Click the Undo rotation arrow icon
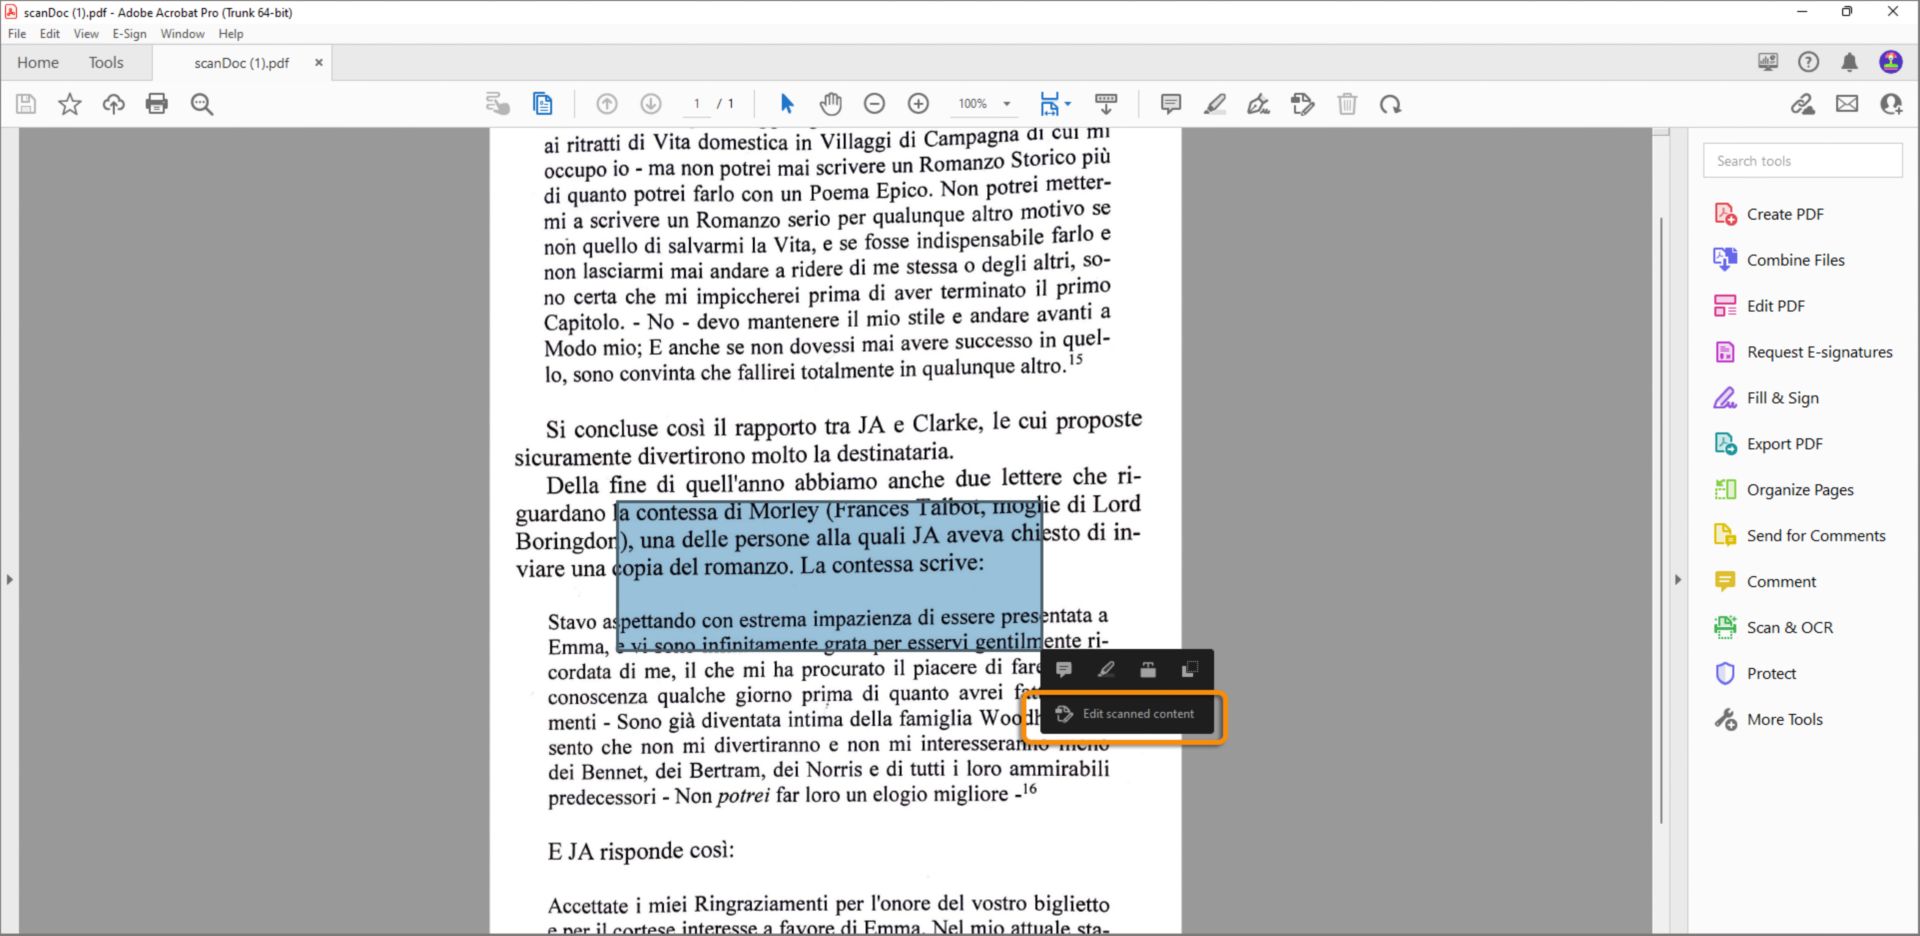This screenshot has height=936, width=1920. pyautogui.click(x=1390, y=103)
